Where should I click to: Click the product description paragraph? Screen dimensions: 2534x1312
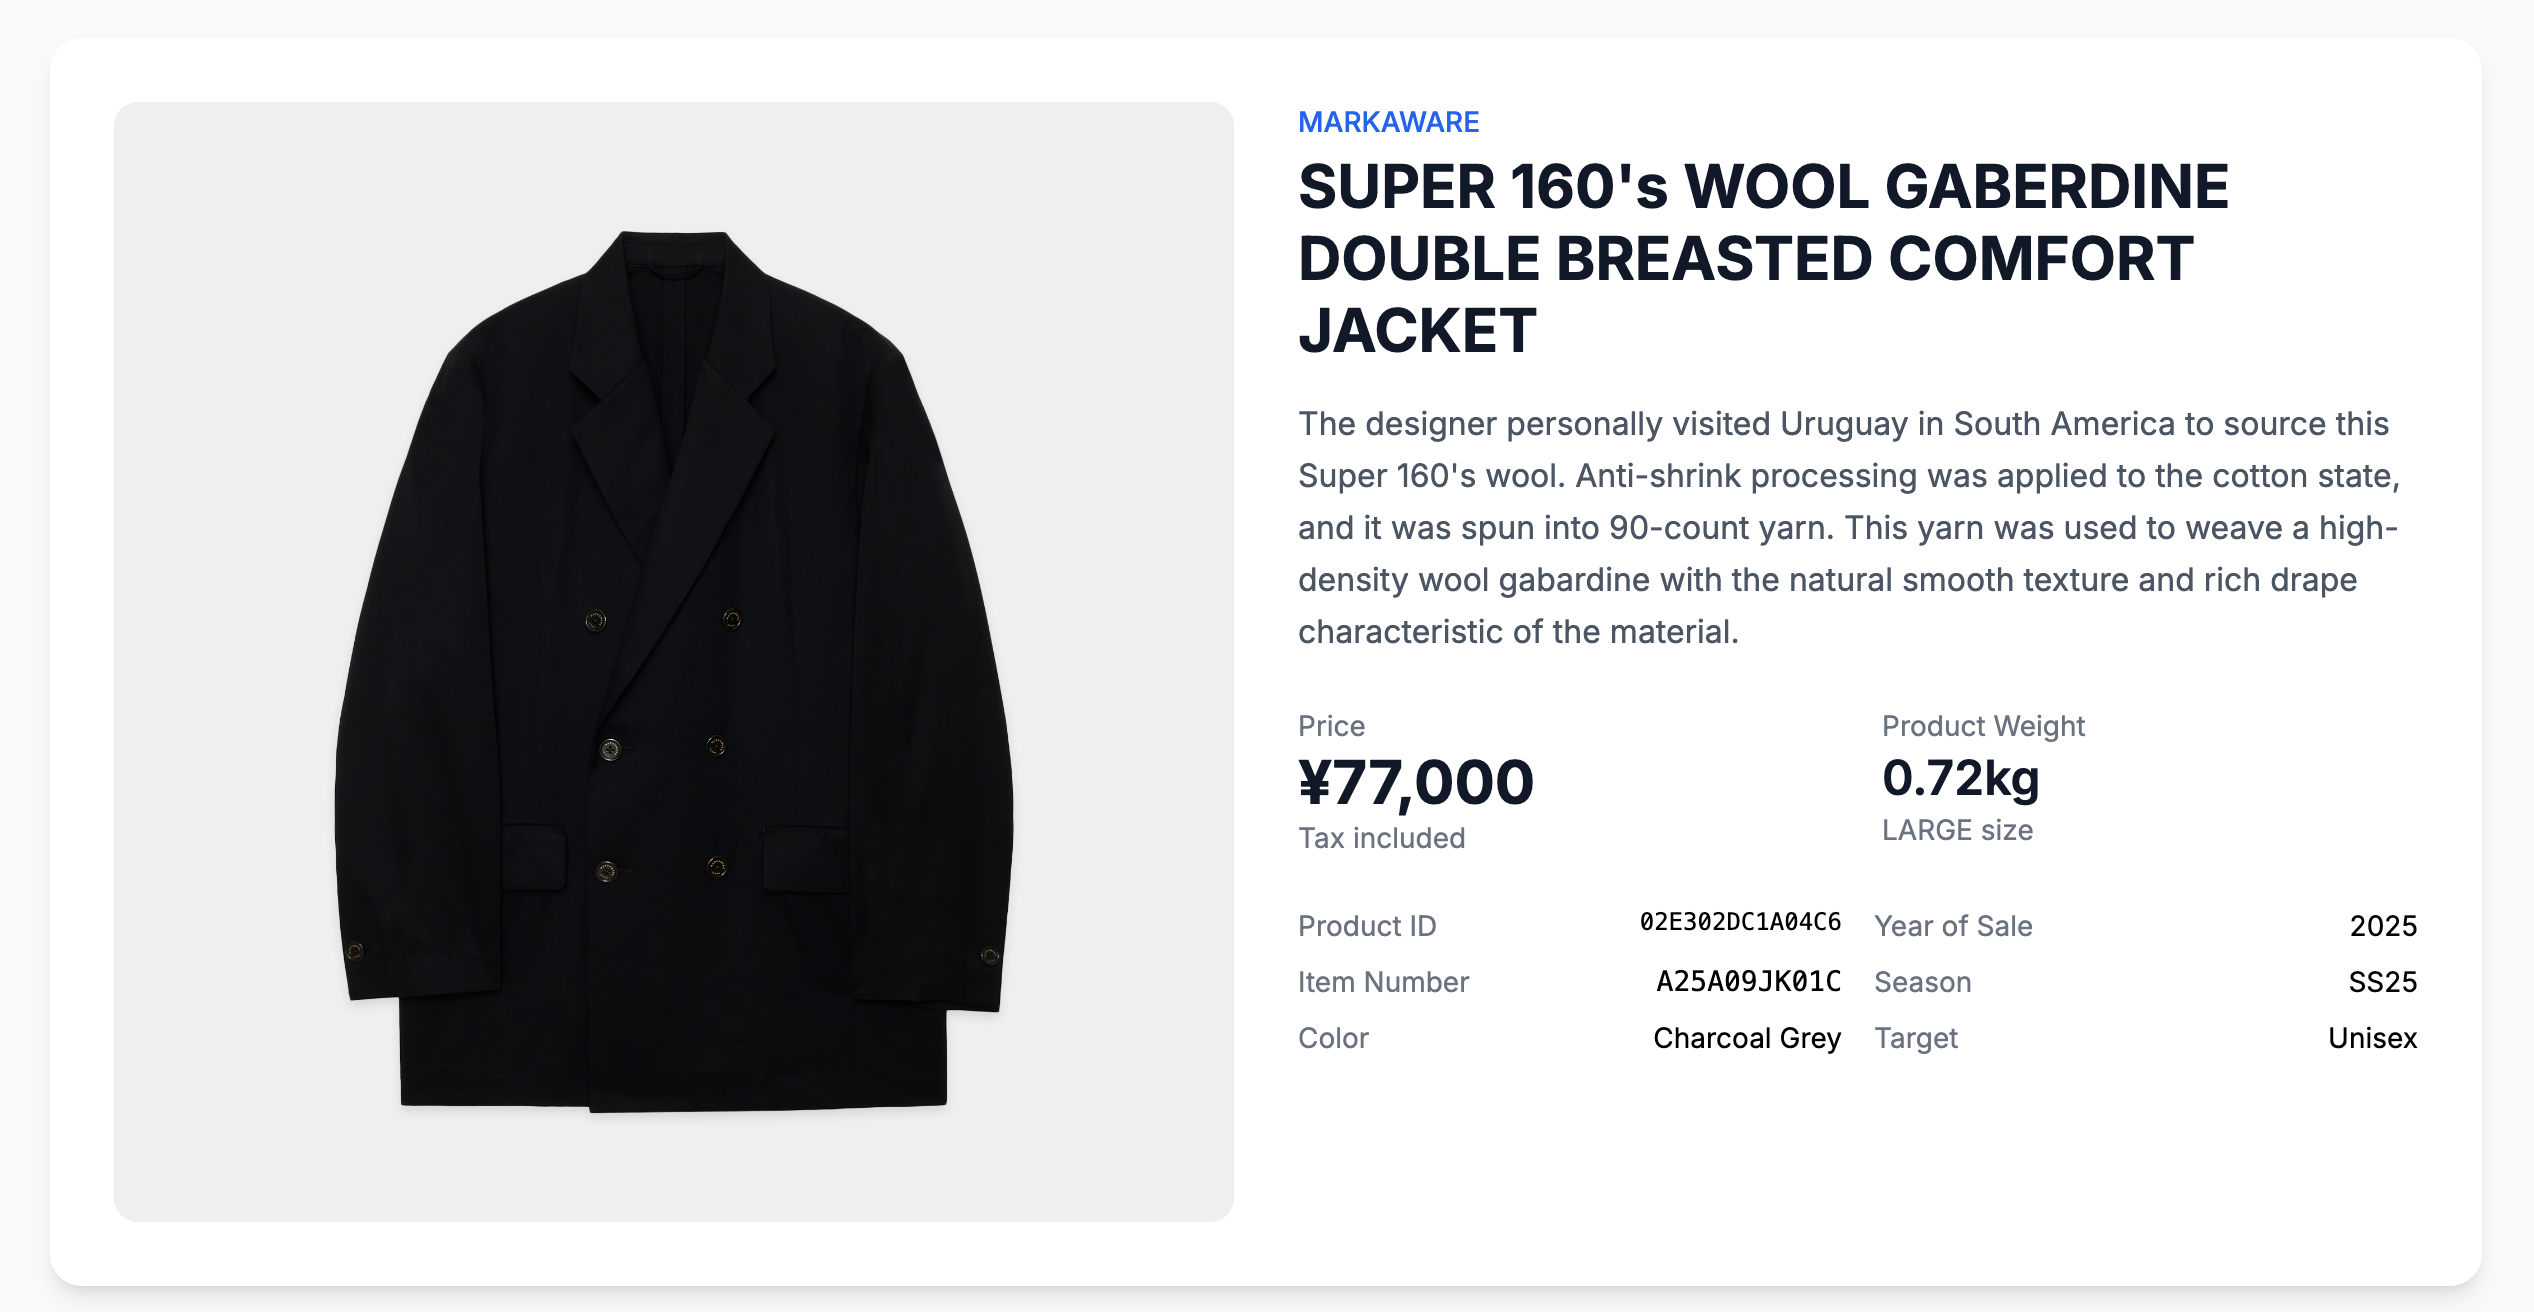tap(1848, 527)
